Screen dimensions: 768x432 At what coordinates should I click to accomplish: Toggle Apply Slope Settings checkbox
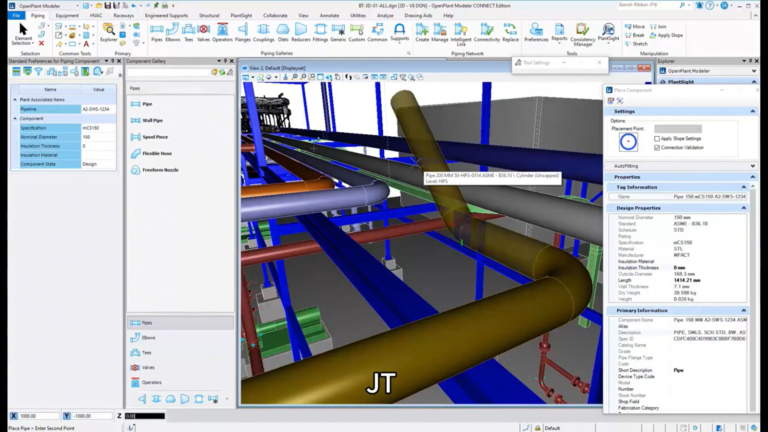(657, 139)
